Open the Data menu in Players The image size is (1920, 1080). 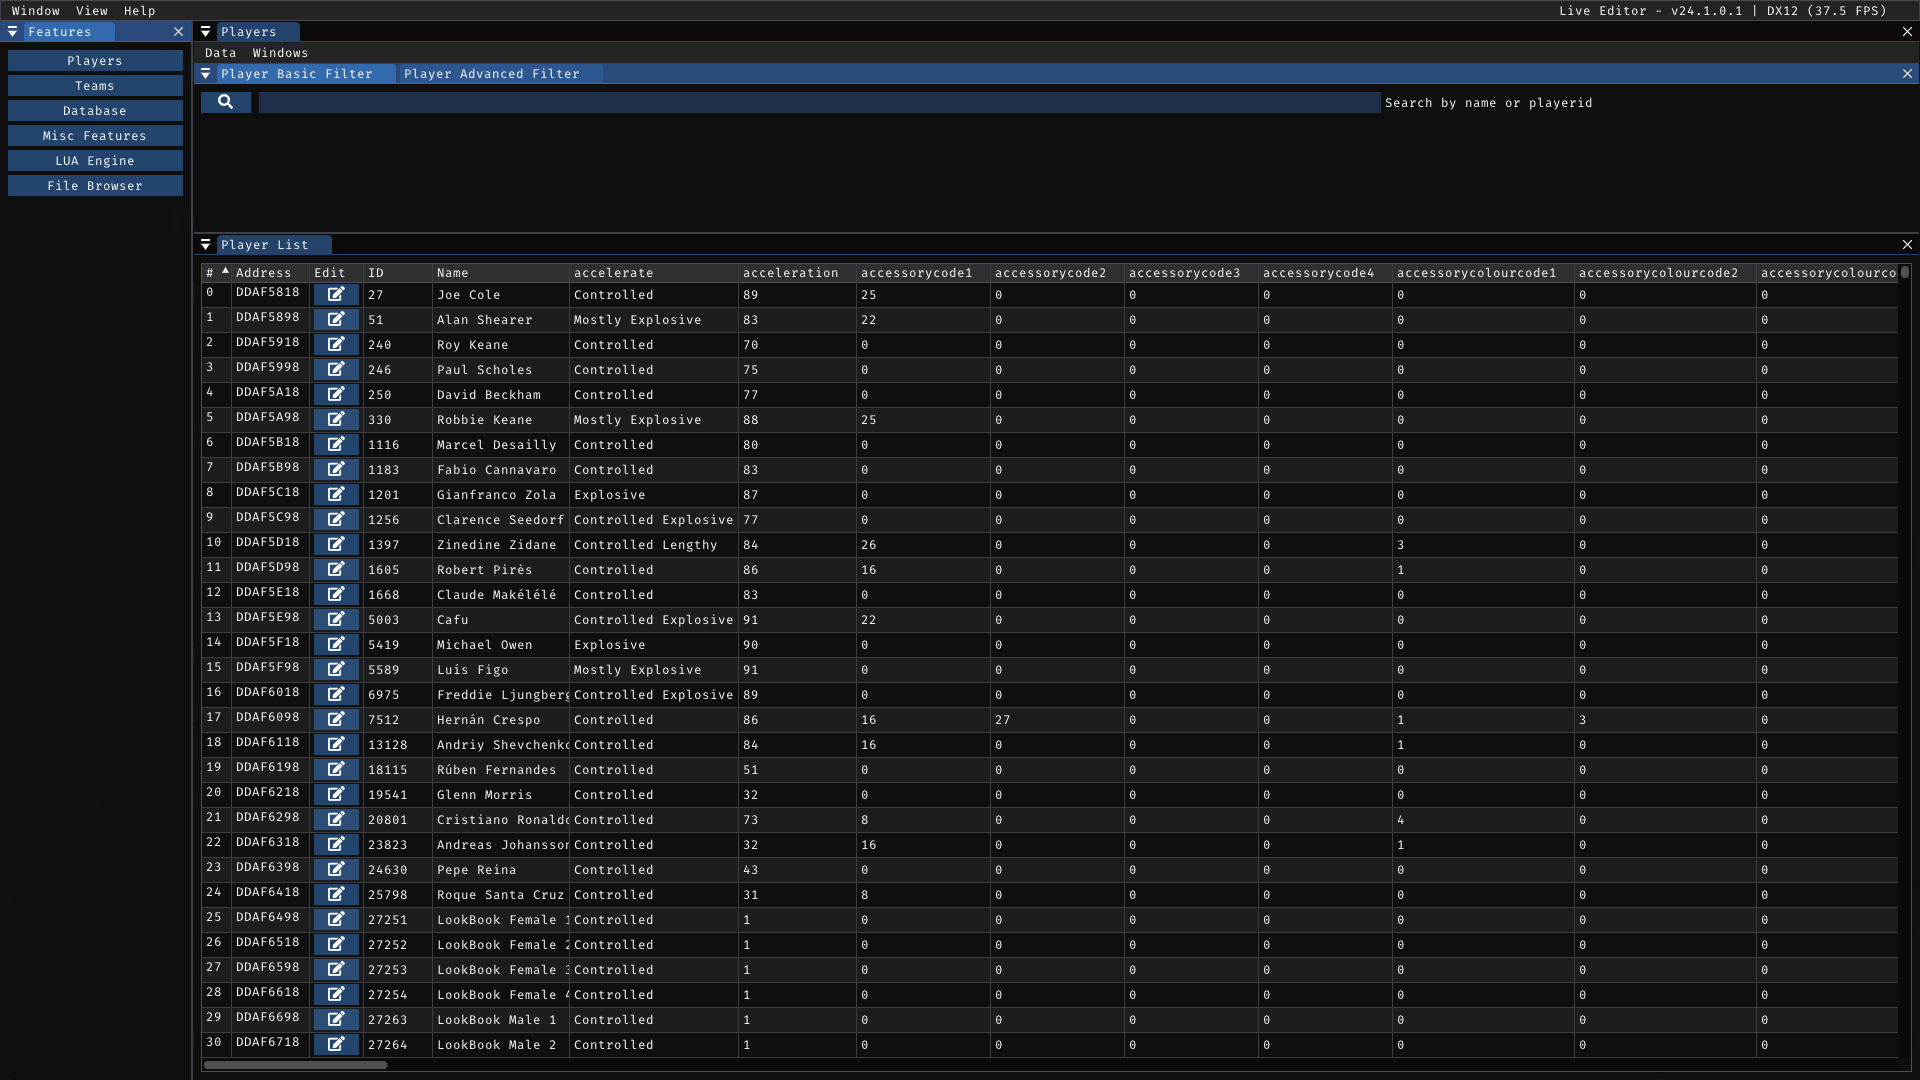pyautogui.click(x=221, y=53)
